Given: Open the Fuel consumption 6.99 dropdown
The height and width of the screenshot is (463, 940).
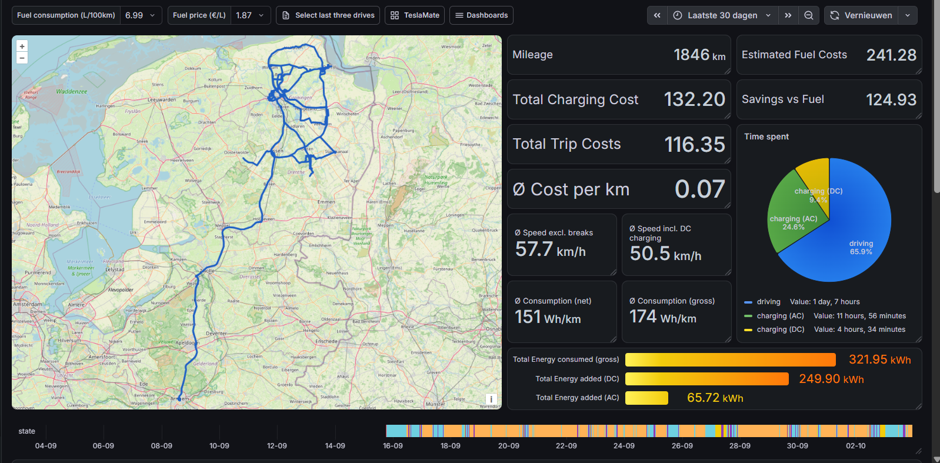Looking at the screenshot, I should [141, 16].
